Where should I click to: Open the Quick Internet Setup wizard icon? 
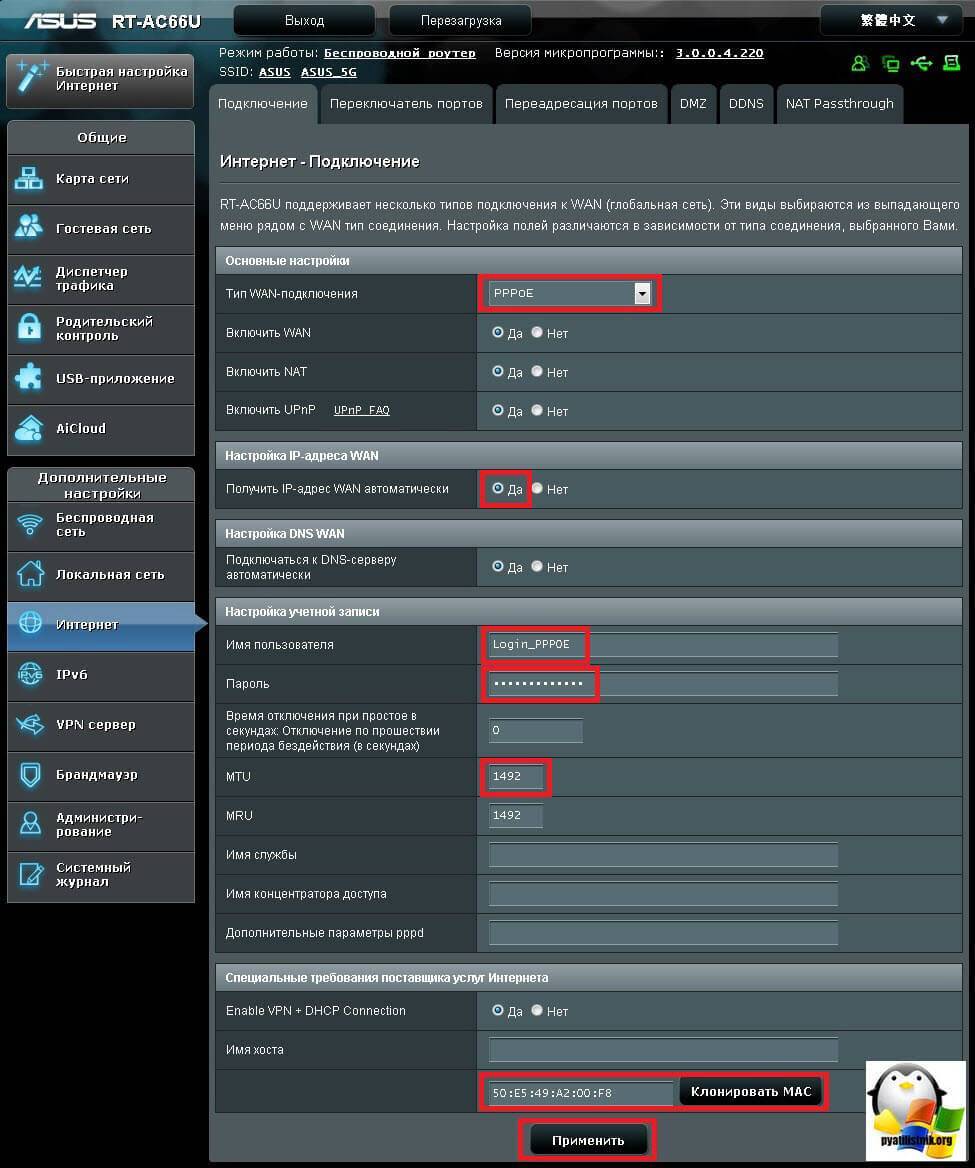coord(31,78)
